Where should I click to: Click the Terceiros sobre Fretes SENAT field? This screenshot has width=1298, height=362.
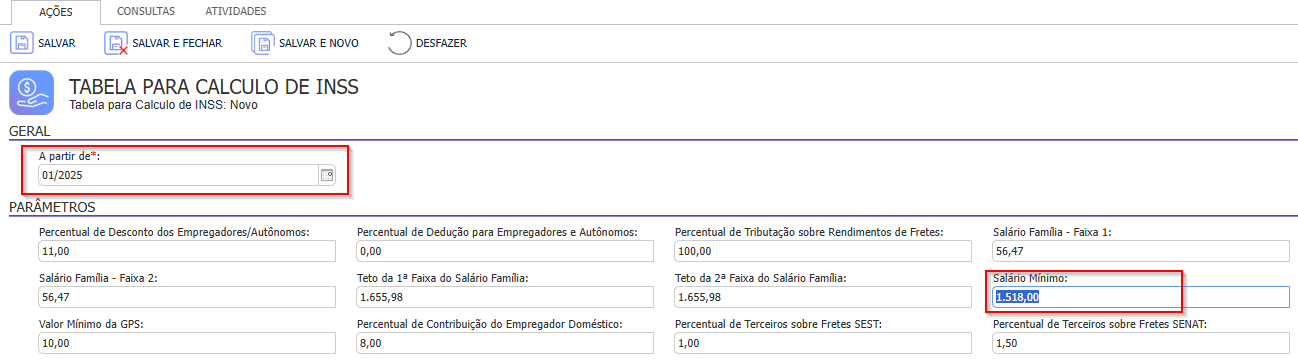click(1141, 343)
